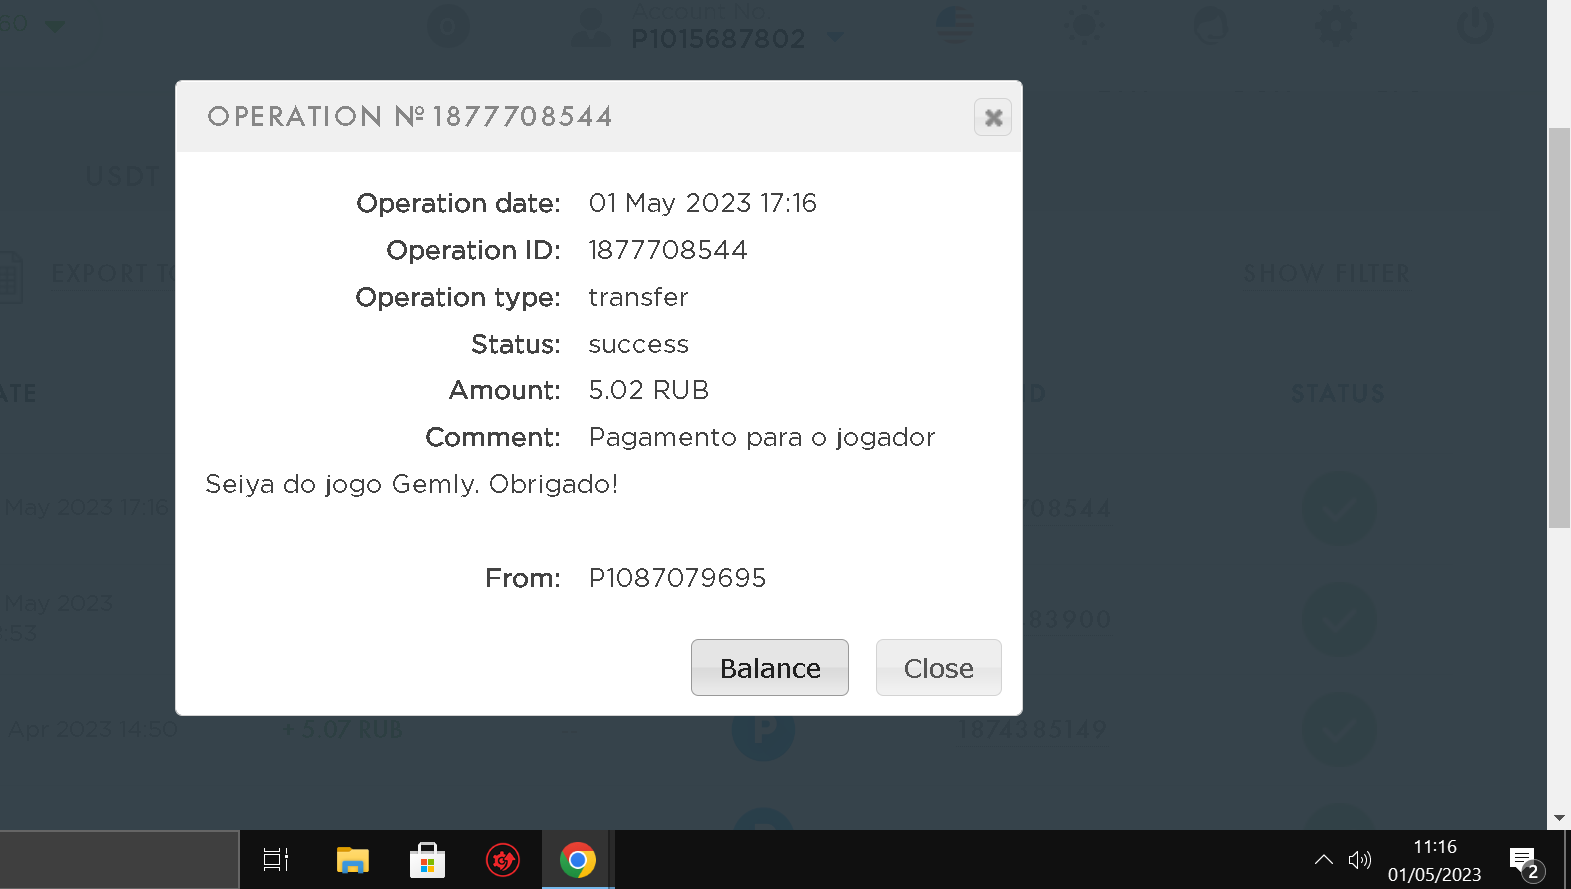The image size is (1571, 889).
Task: Select the amount 5.02 RUB
Action: 648,390
